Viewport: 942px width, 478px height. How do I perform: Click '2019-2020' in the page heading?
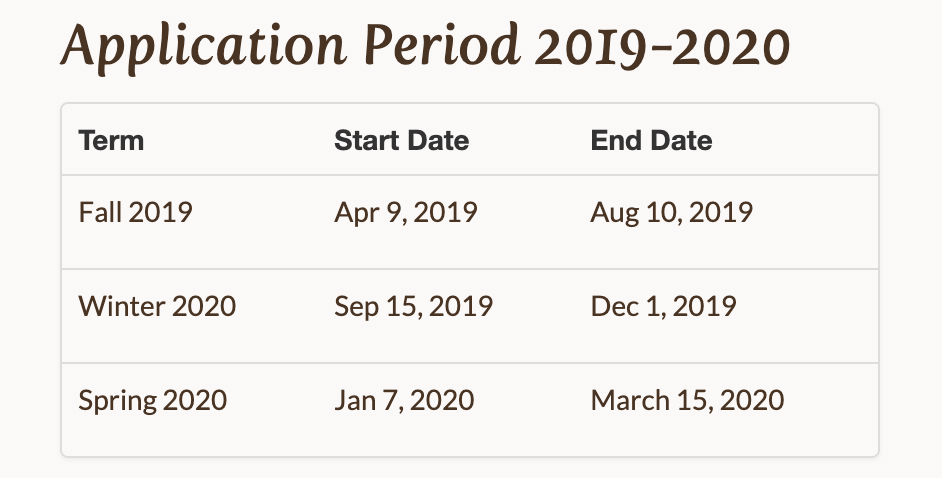[x=663, y=46]
